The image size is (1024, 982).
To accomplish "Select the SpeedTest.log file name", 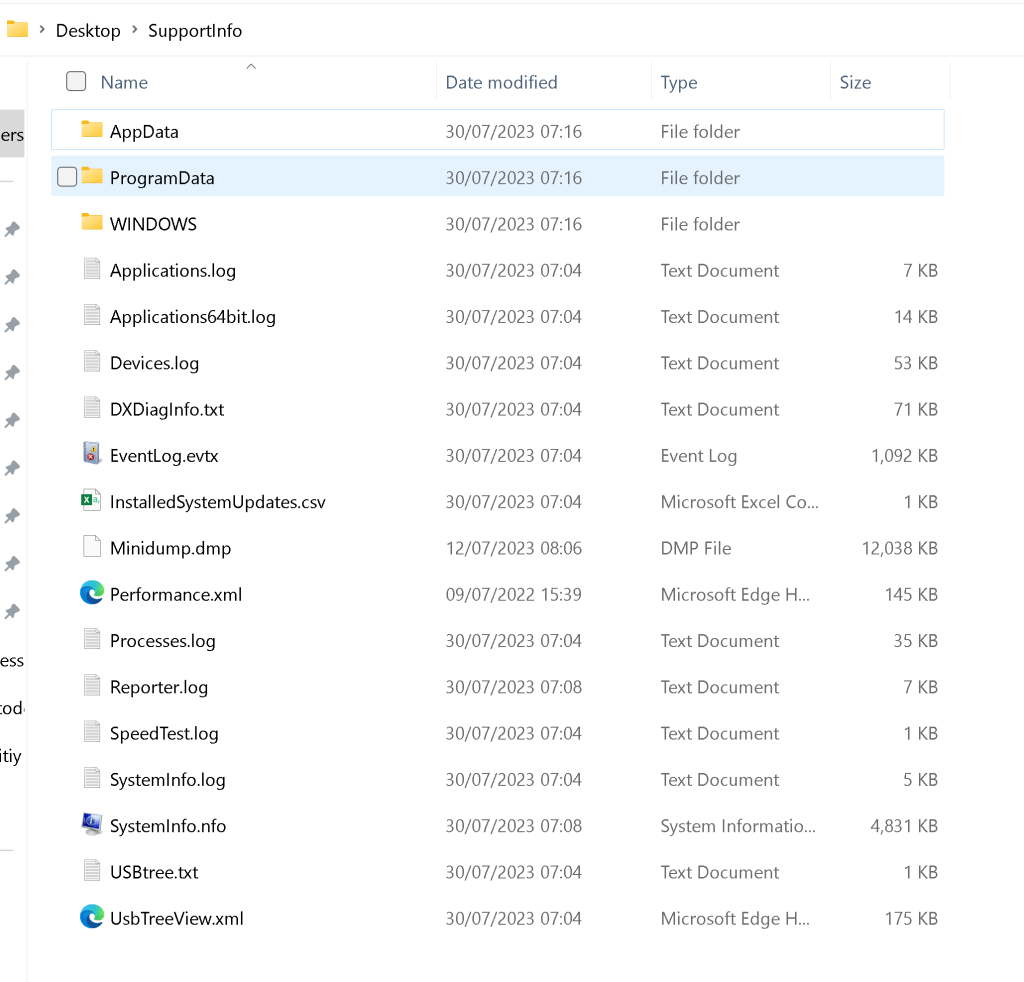I will [164, 734].
